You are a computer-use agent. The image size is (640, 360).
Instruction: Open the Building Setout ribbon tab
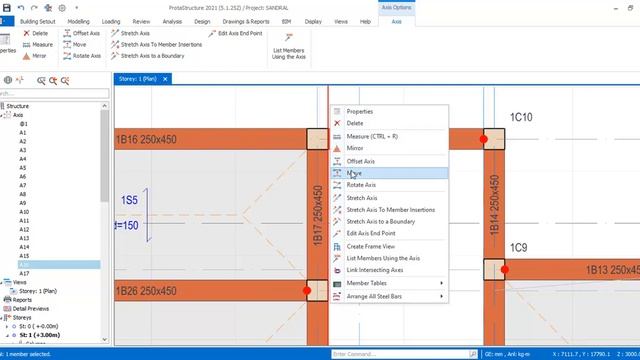[38, 21]
